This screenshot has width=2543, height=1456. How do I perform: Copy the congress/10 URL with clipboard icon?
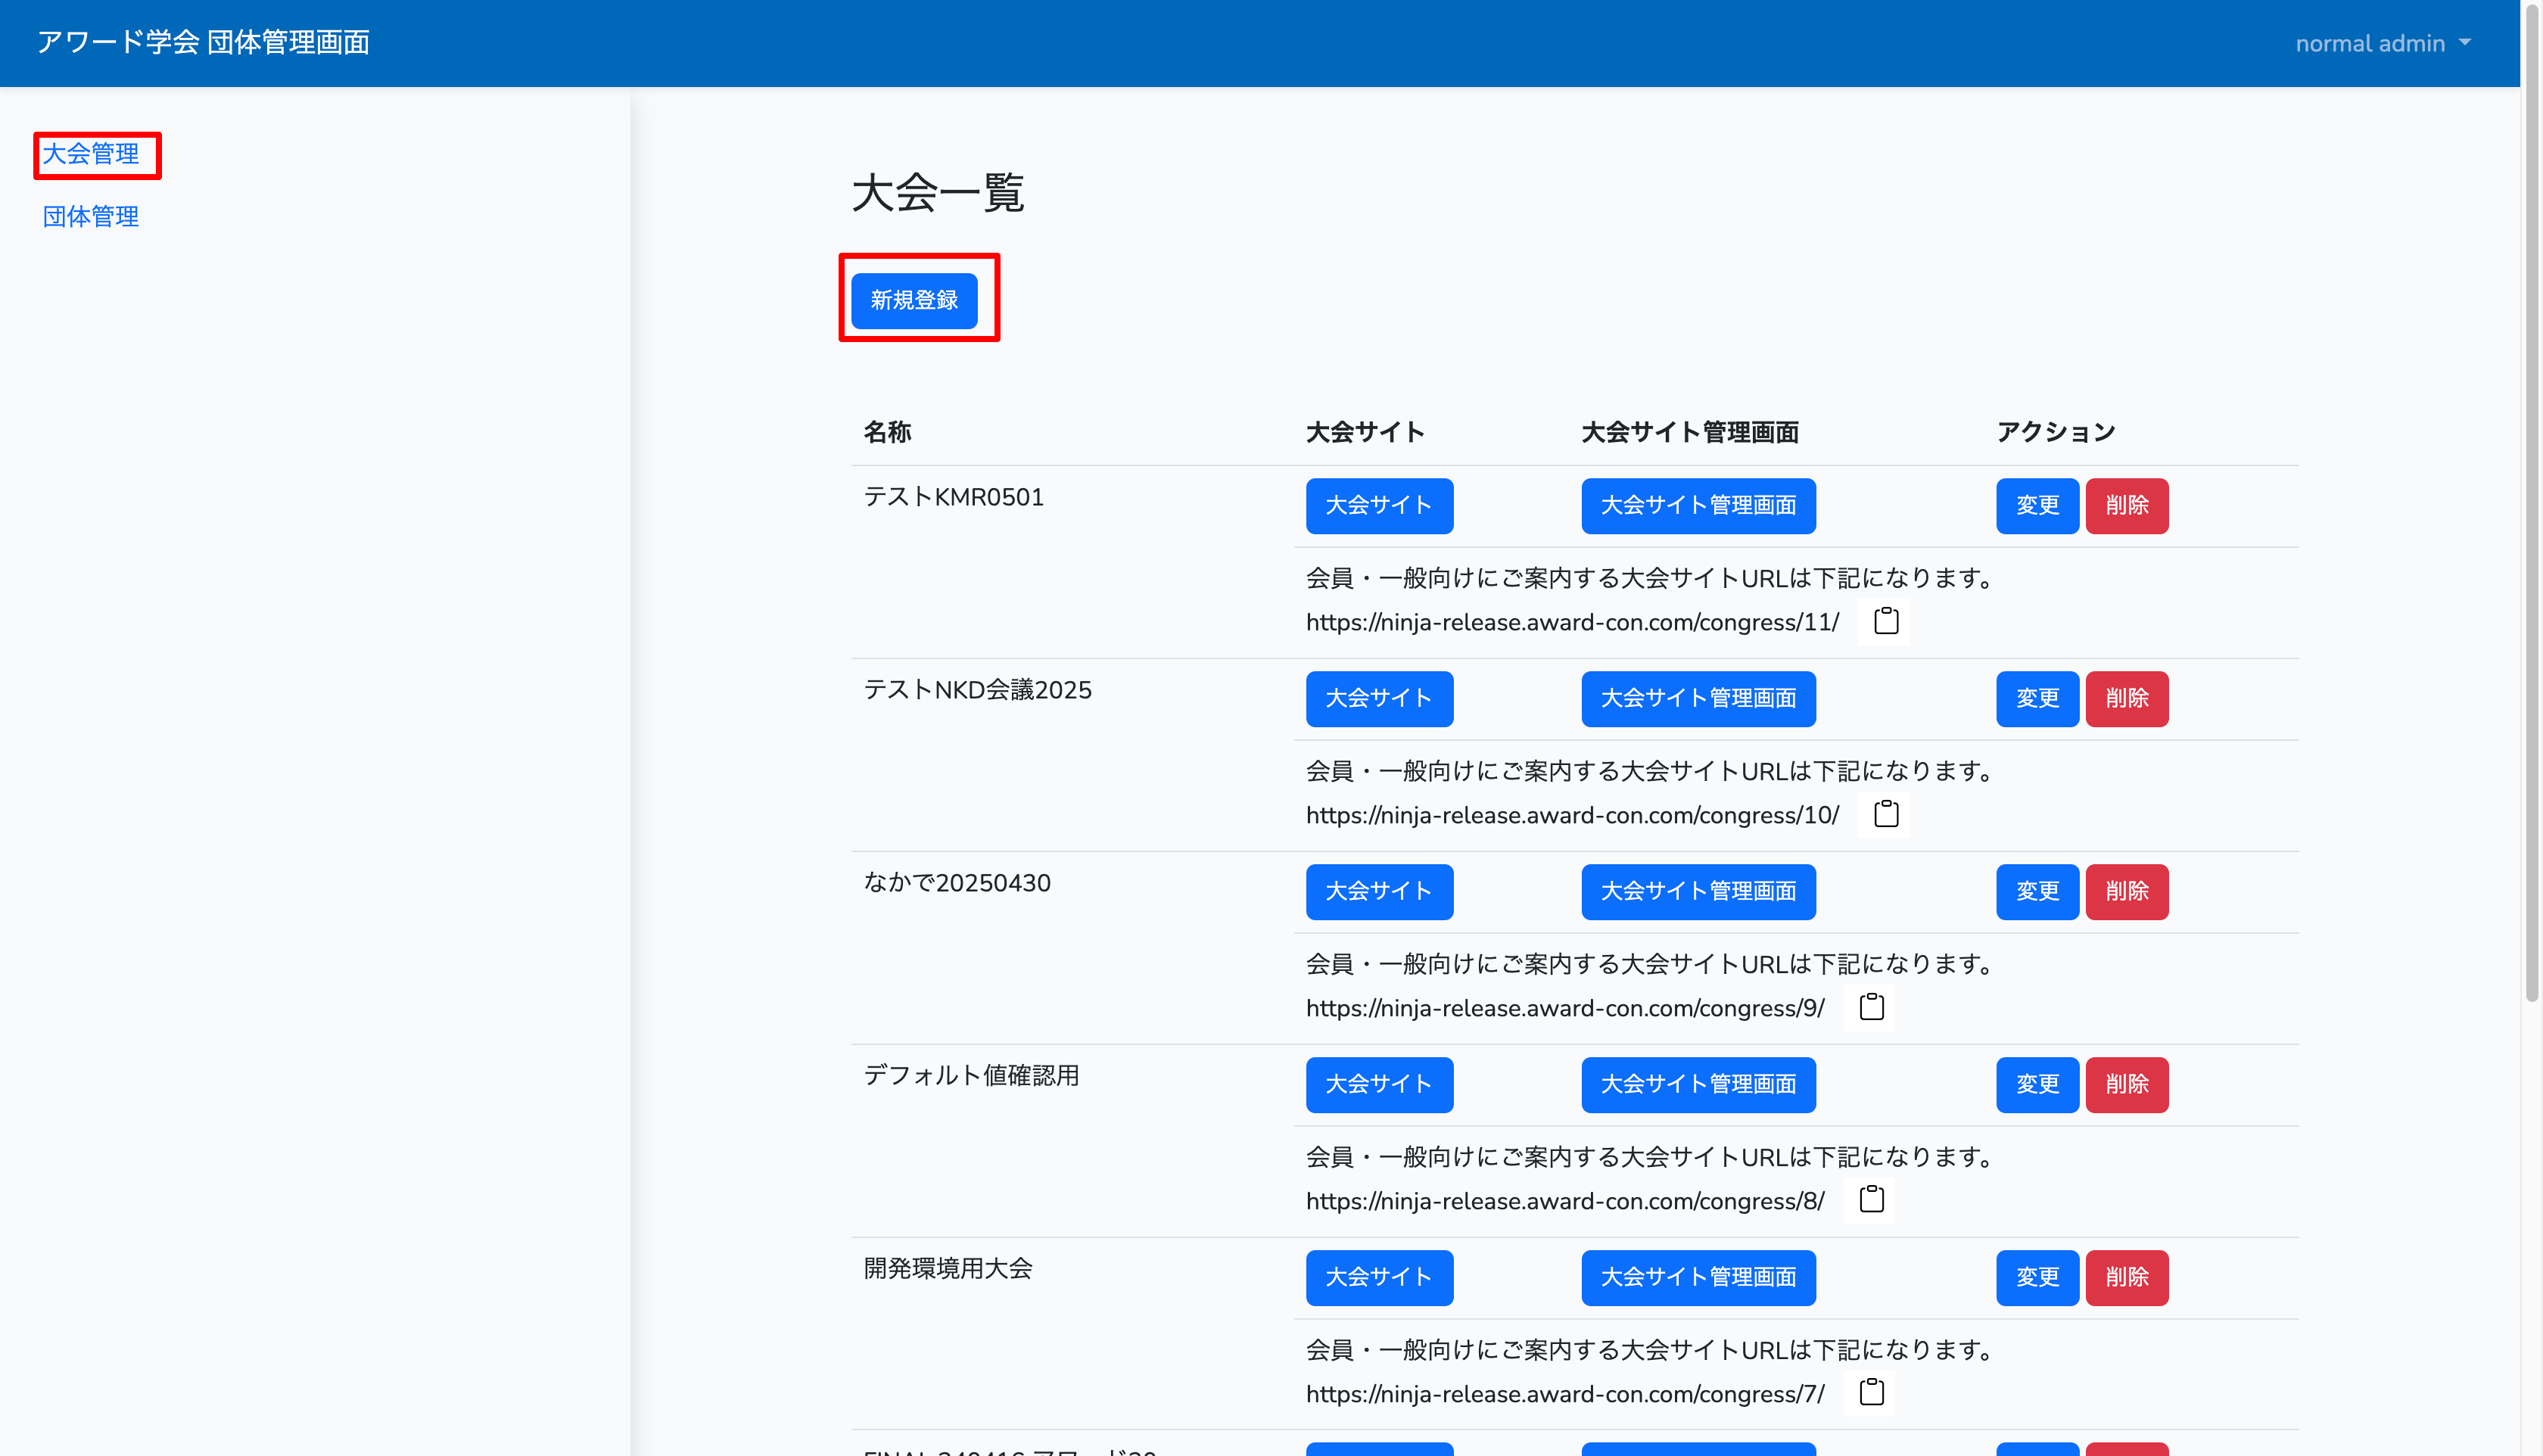point(1885,814)
